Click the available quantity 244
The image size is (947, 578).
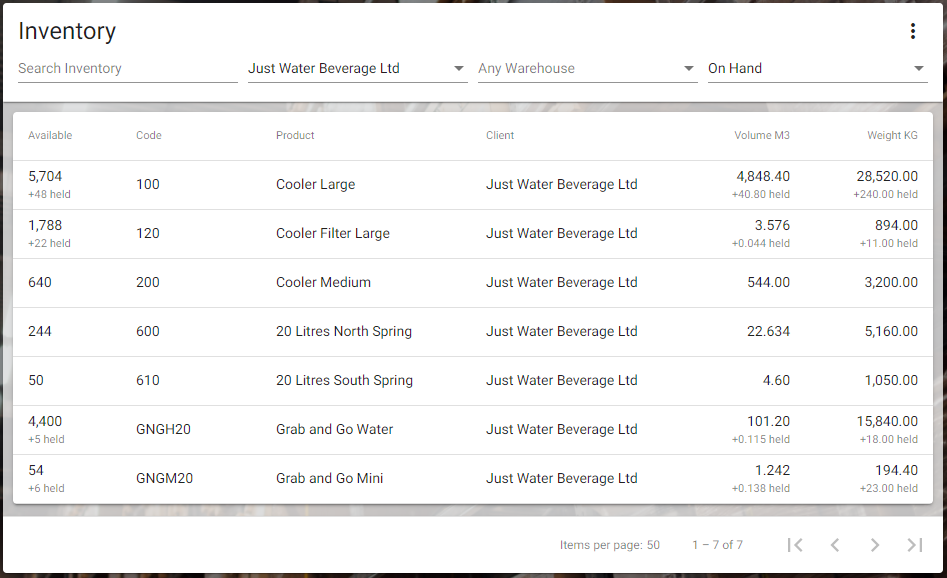40,331
